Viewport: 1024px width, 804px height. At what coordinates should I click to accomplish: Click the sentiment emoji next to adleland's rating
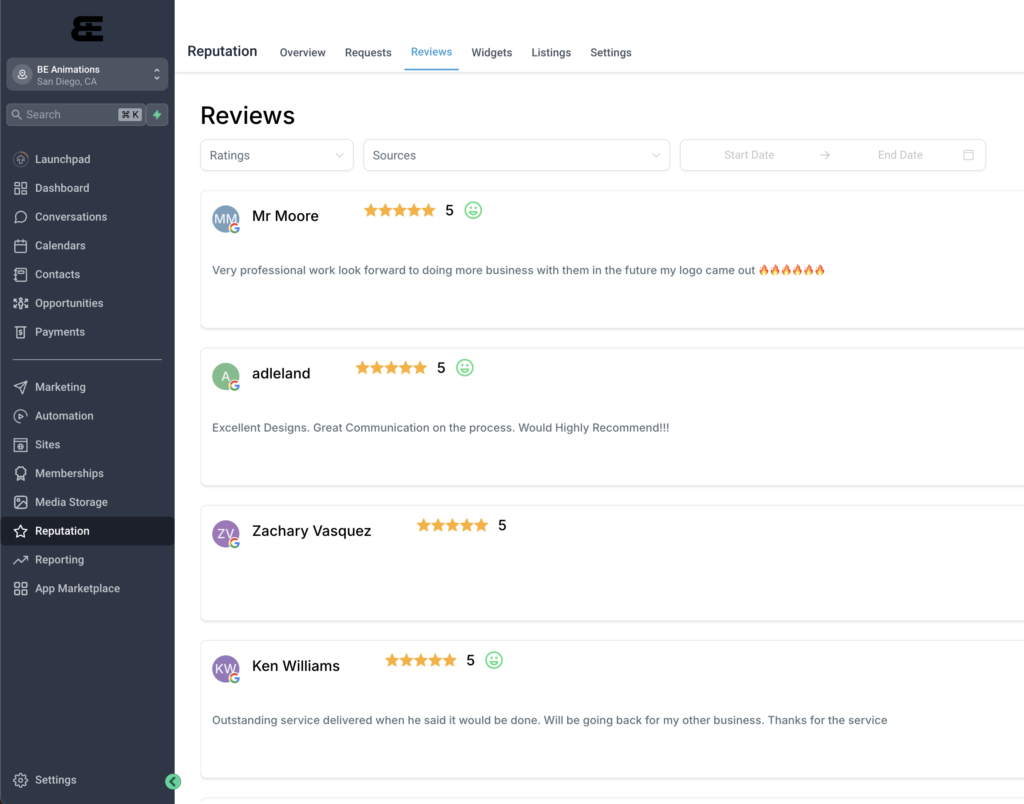click(464, 367)
